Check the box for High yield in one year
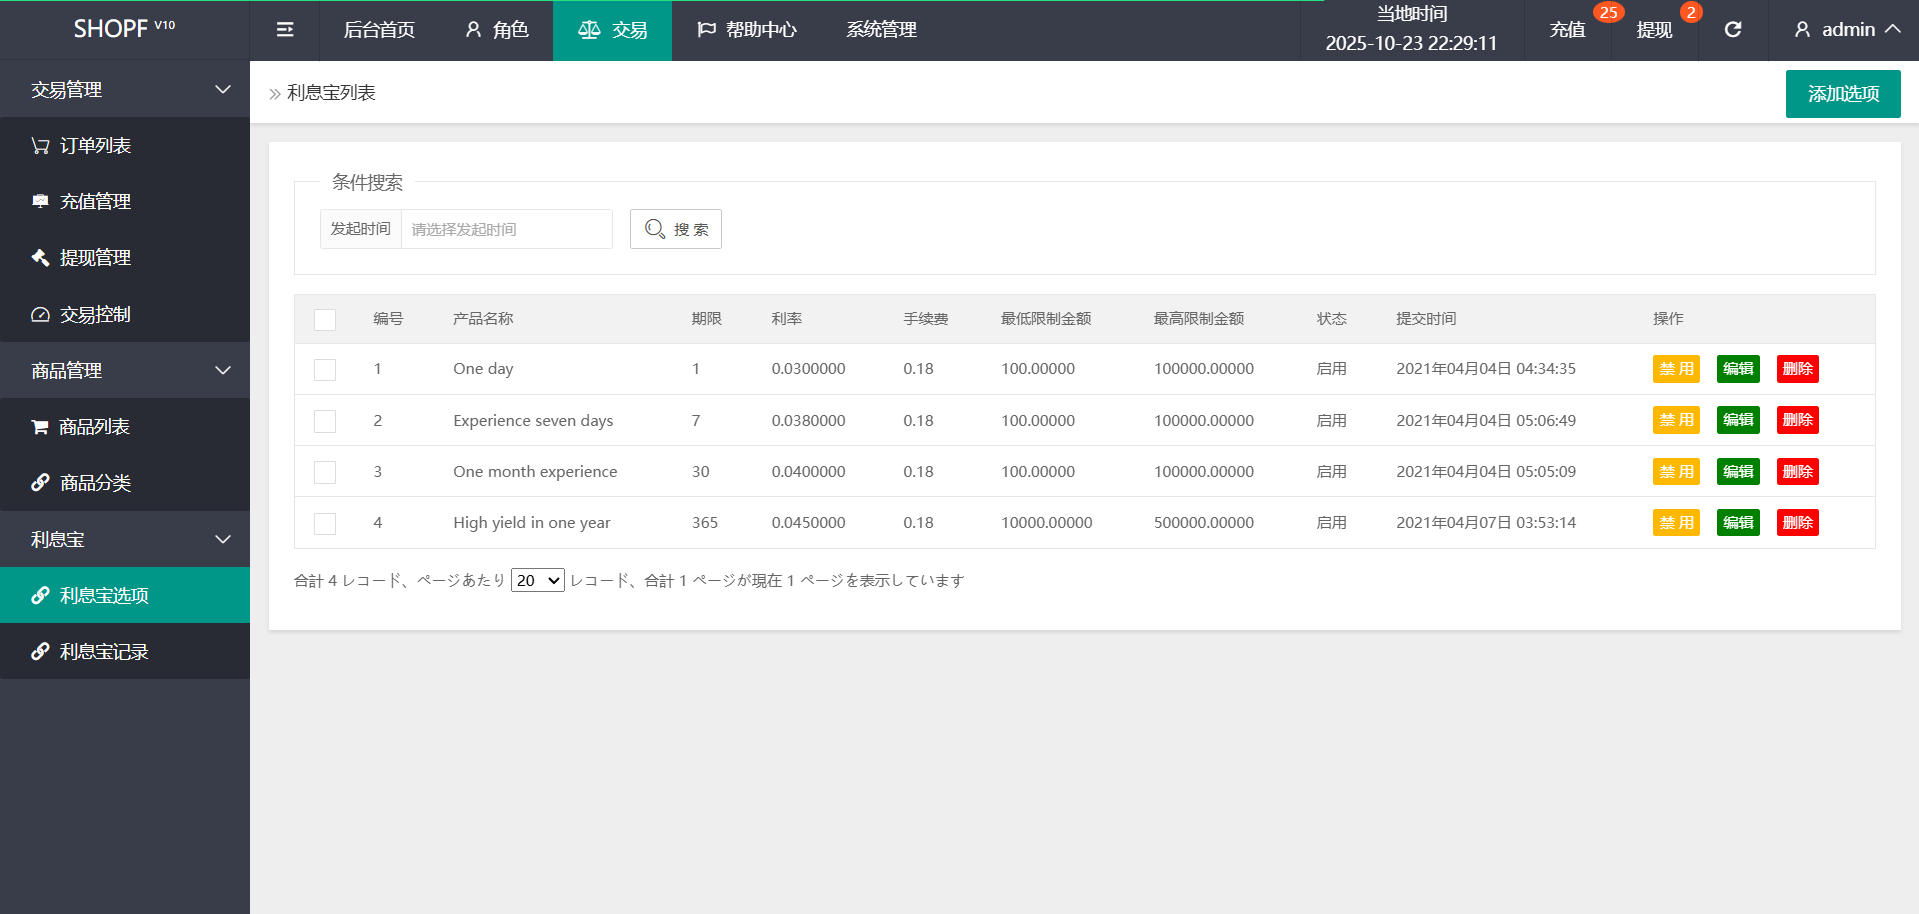Image resolution: width=1919 pixels, height=914 pixels. [325, 524]
